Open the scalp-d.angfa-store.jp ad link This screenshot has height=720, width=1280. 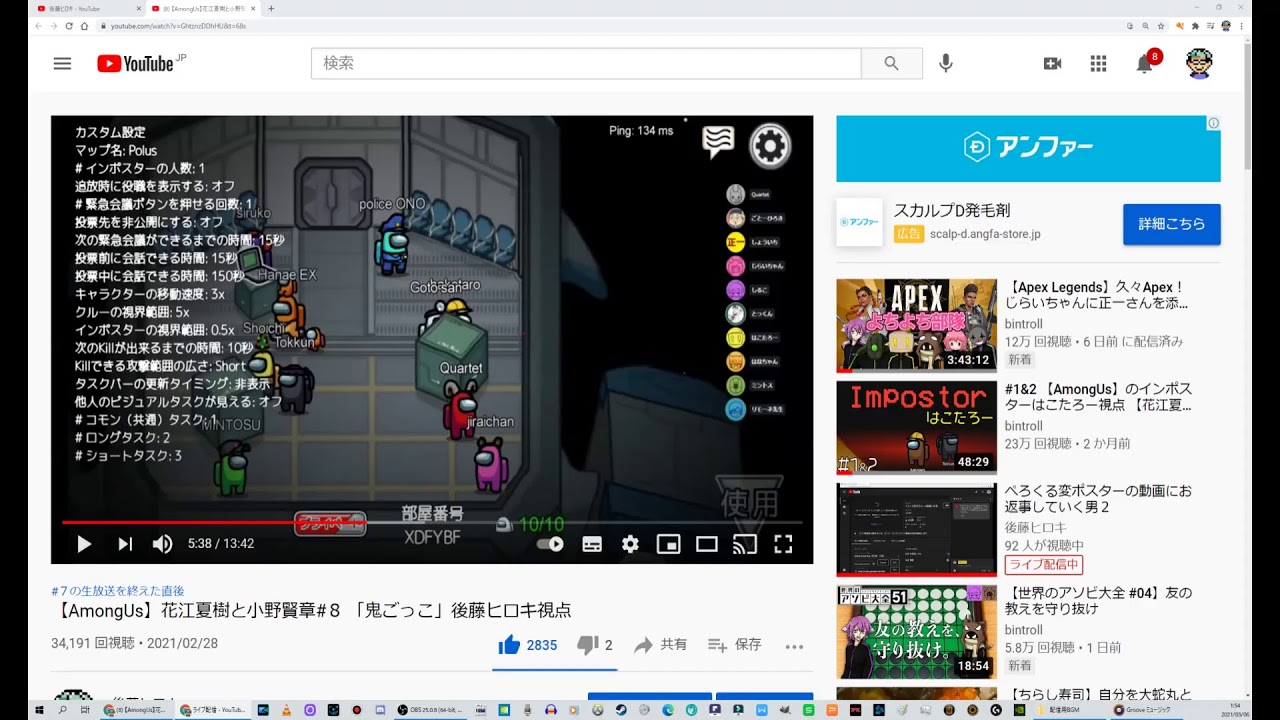985,234
